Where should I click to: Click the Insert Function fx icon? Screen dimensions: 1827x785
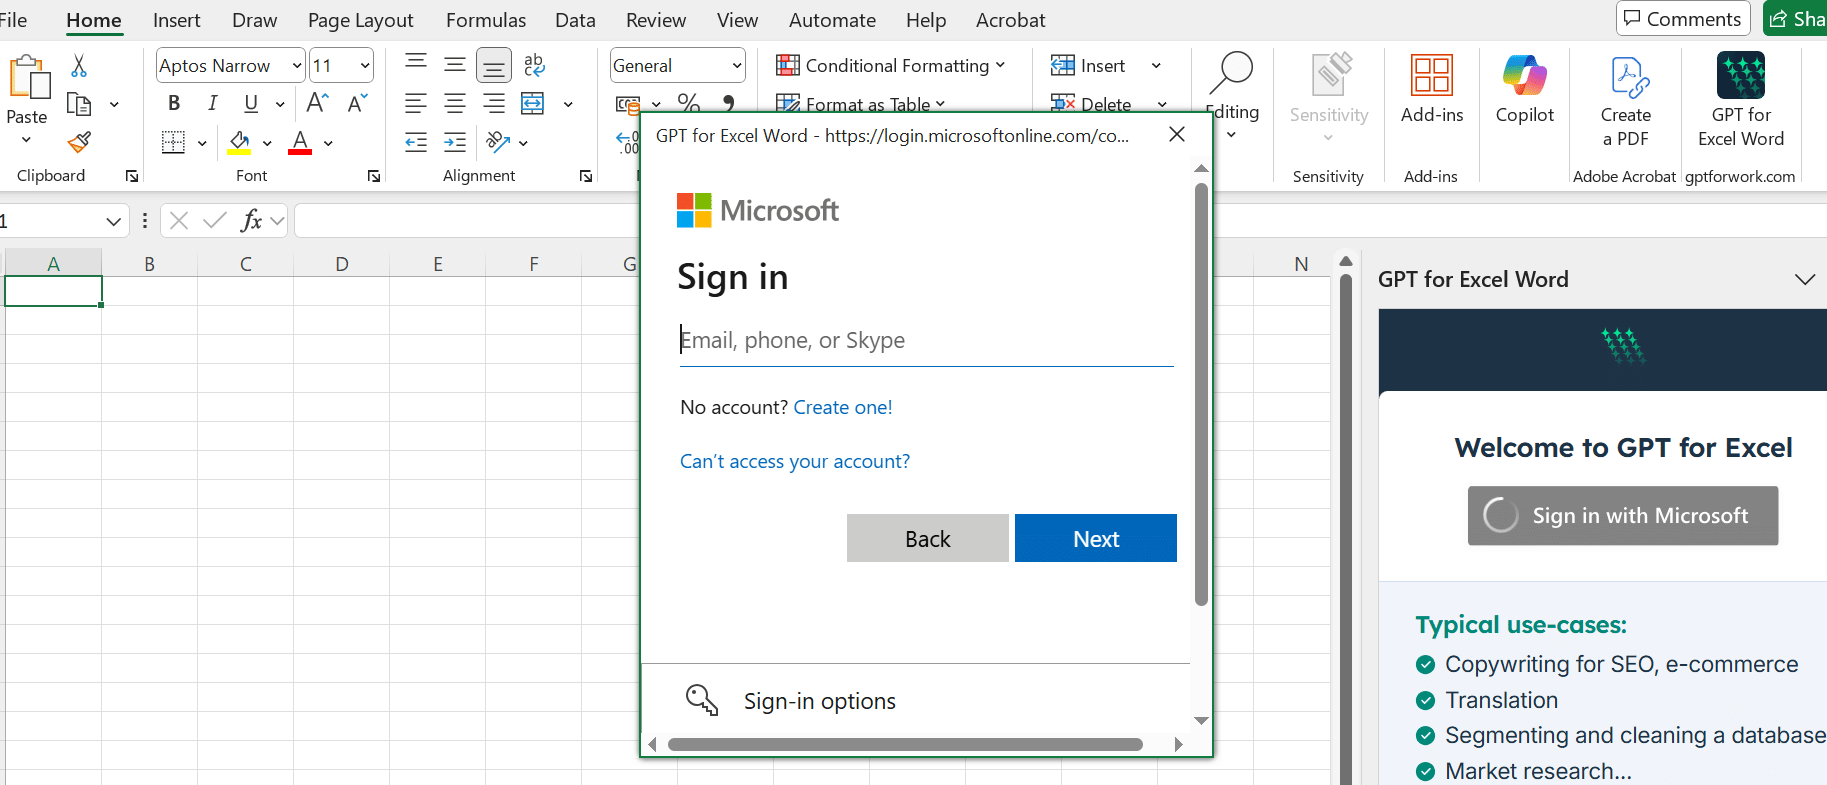pyautogui.click(x=251, y=220)
